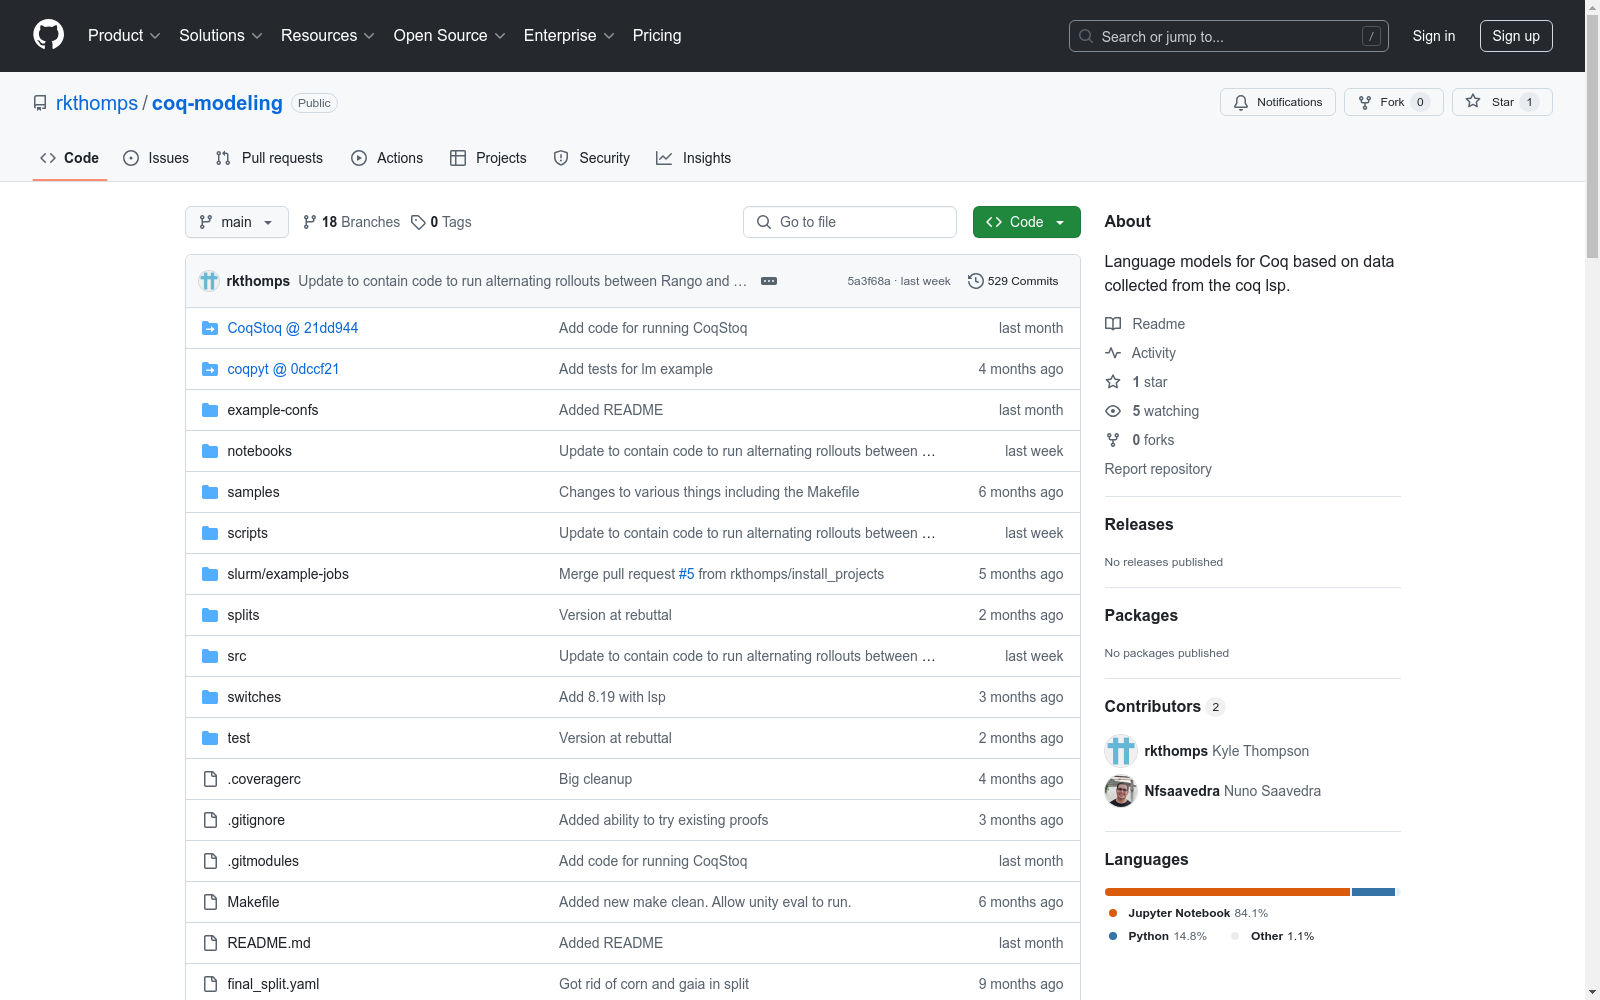1600x1000 pixels.
Task: Open the Insights tab
Action: [x=694, y=158]
